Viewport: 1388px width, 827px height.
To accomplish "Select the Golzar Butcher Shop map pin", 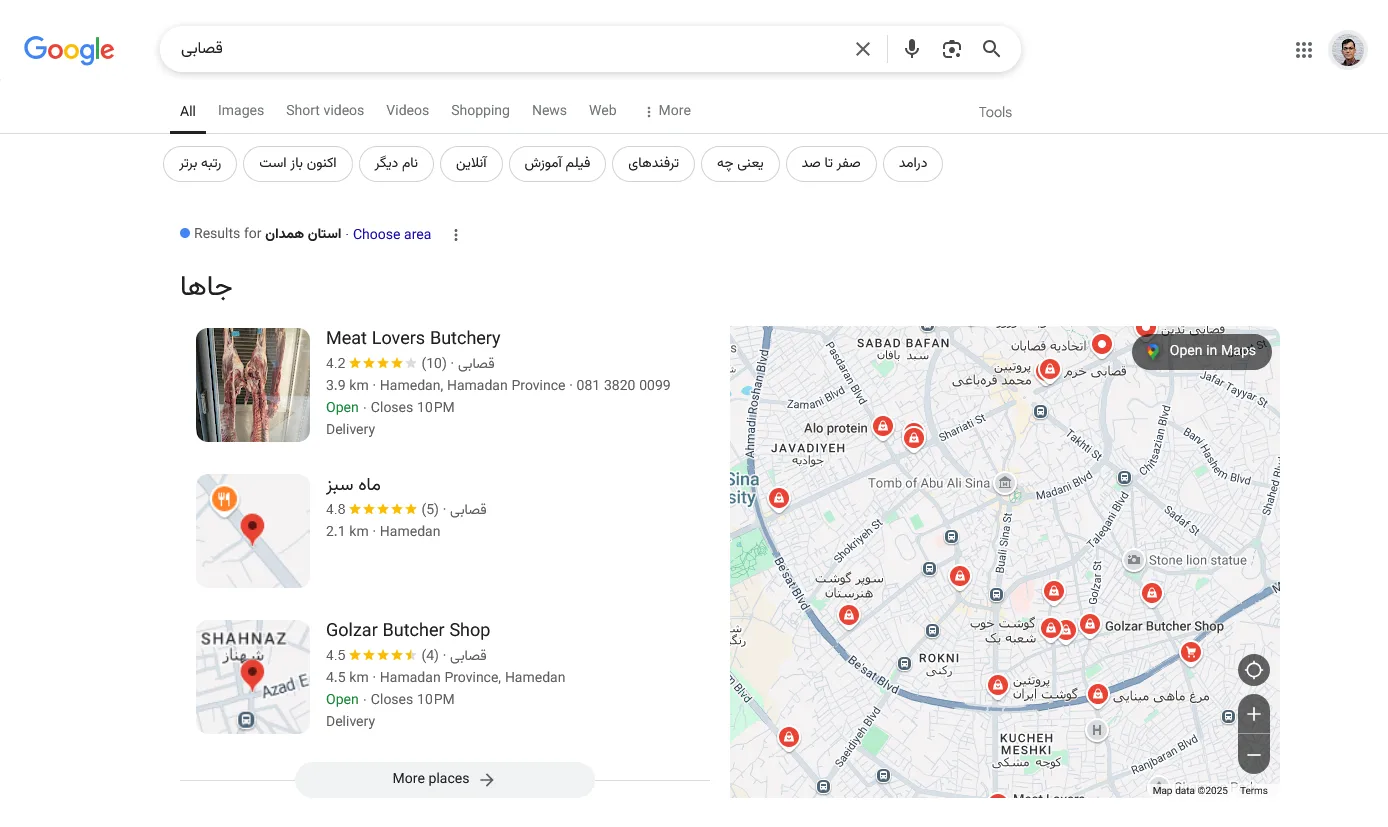I will (1089, 625).
